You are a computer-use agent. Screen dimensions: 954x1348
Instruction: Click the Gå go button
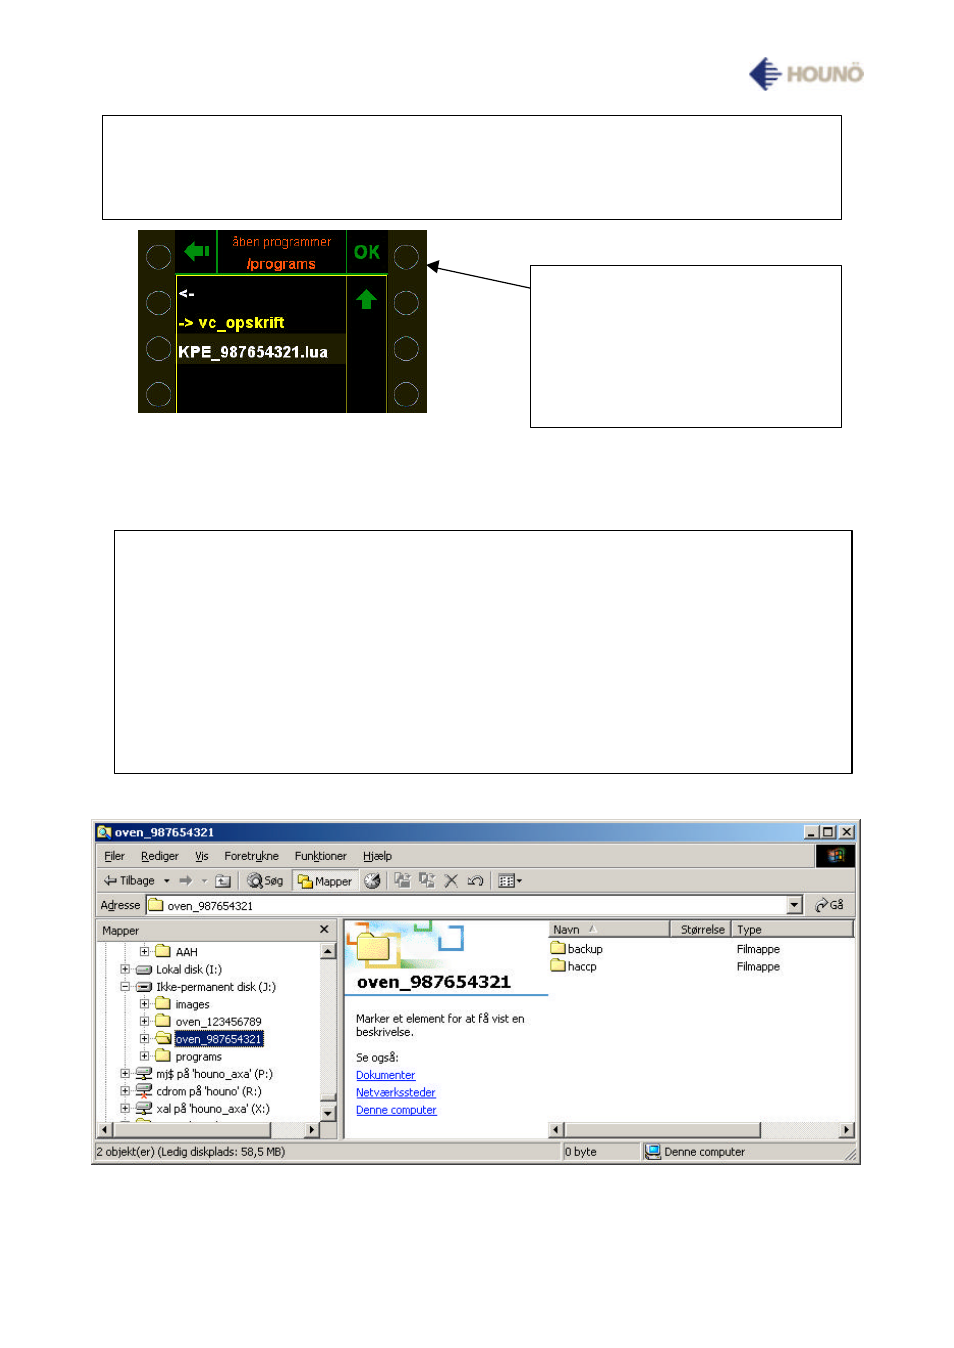(829, 905)
